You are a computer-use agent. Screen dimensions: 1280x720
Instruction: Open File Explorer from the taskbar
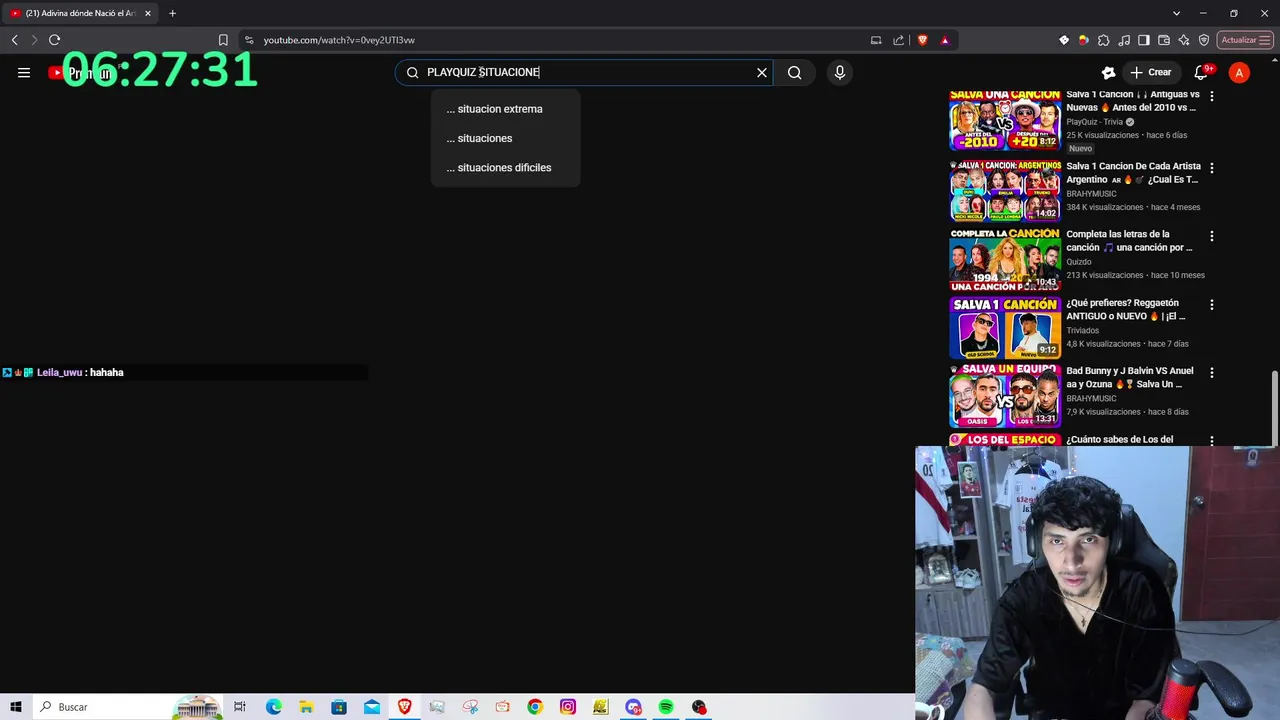click(x=306, y=707)
